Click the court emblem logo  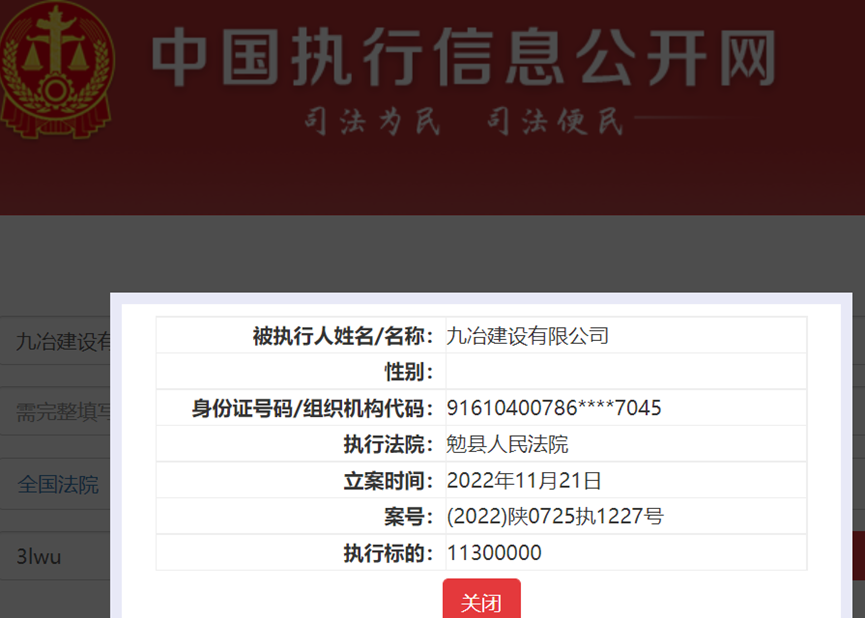coord(57,69)
